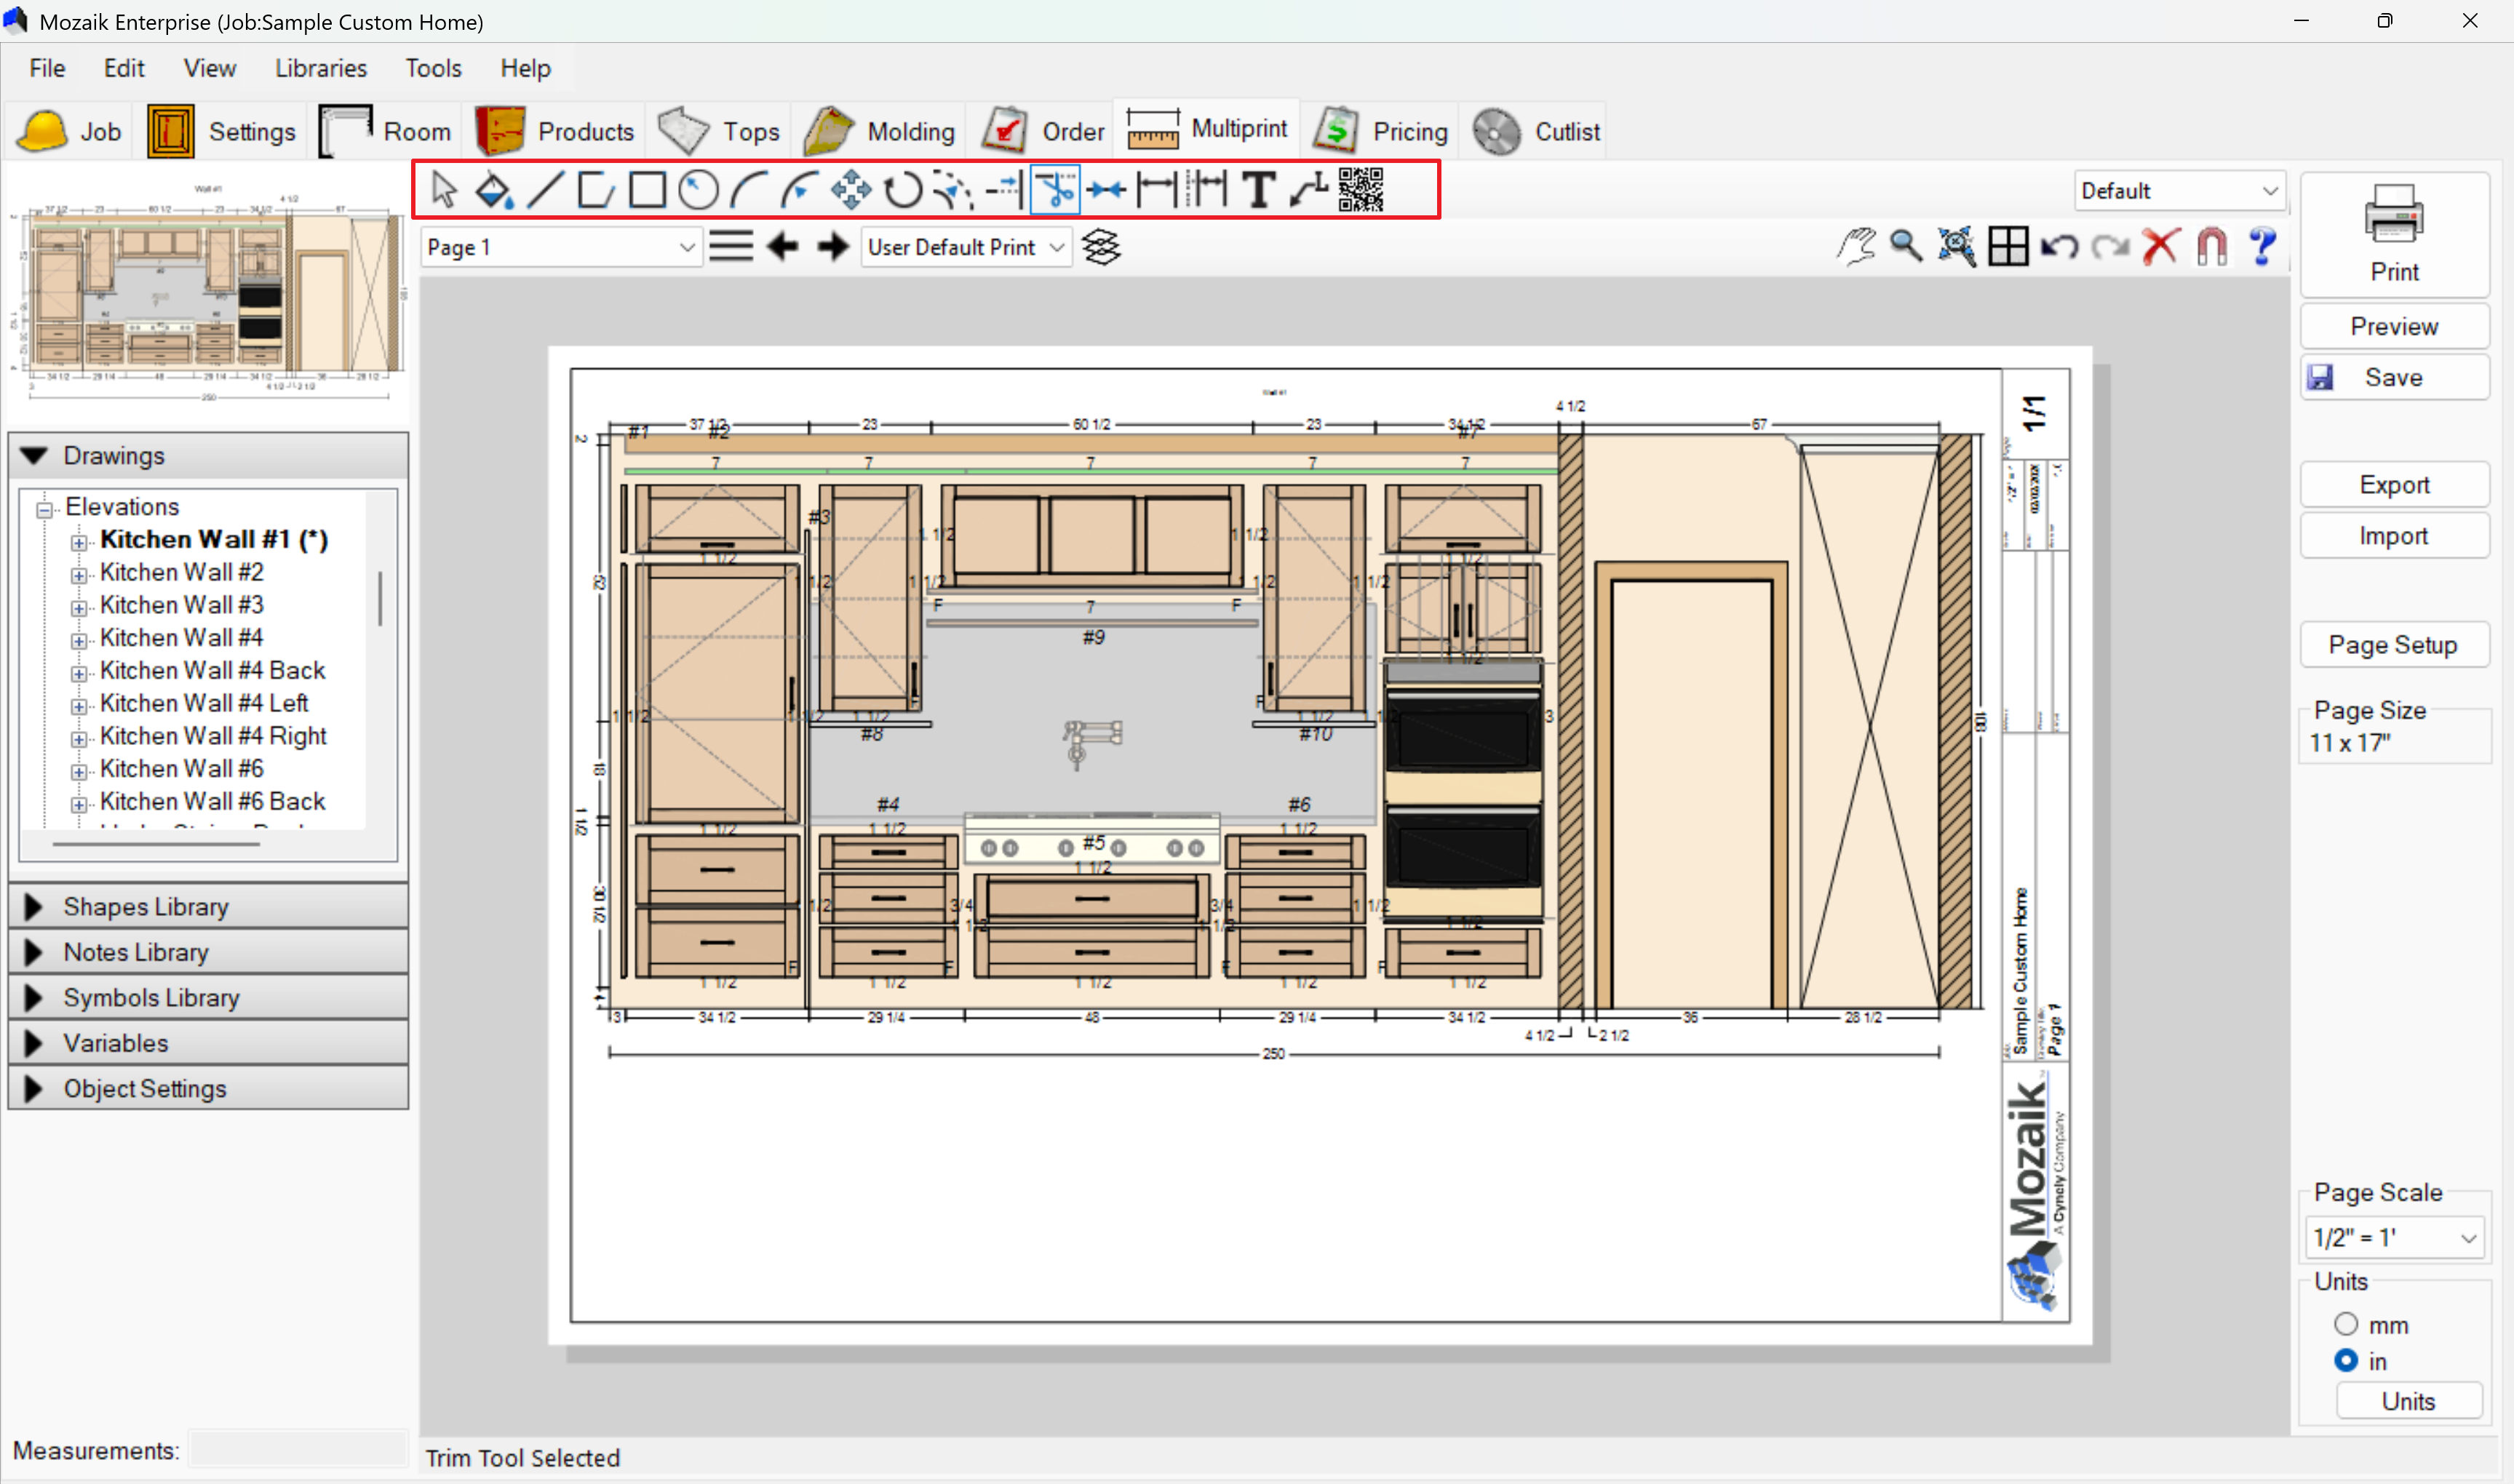Open the Page Scale dropdown
This screenshot has width=2514, height=1484.
(2393, 1238)
